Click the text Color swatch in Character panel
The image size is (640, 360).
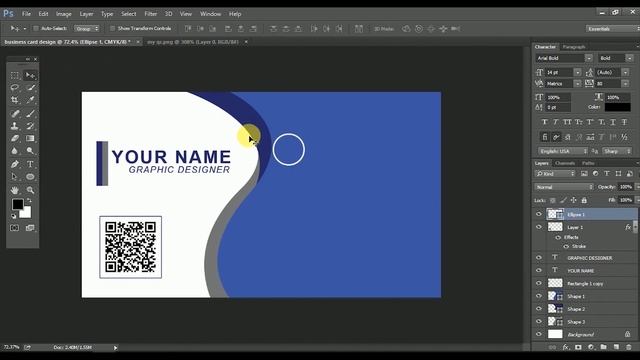tap(618, 107)
